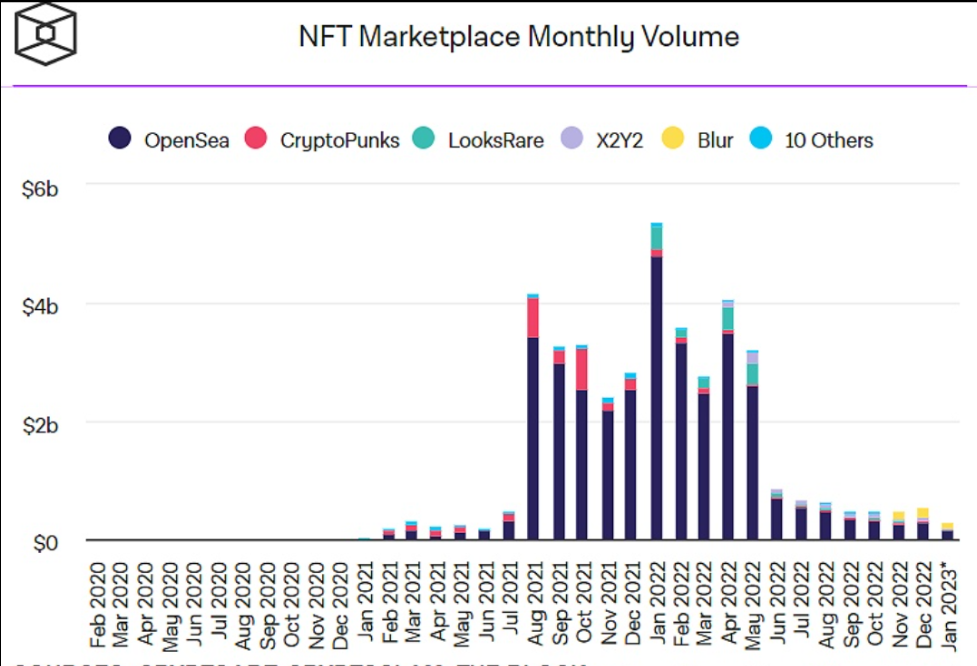977x666 pixels.
Task: Toggle the OpenSea series label in legend
Action: (186, 140)
